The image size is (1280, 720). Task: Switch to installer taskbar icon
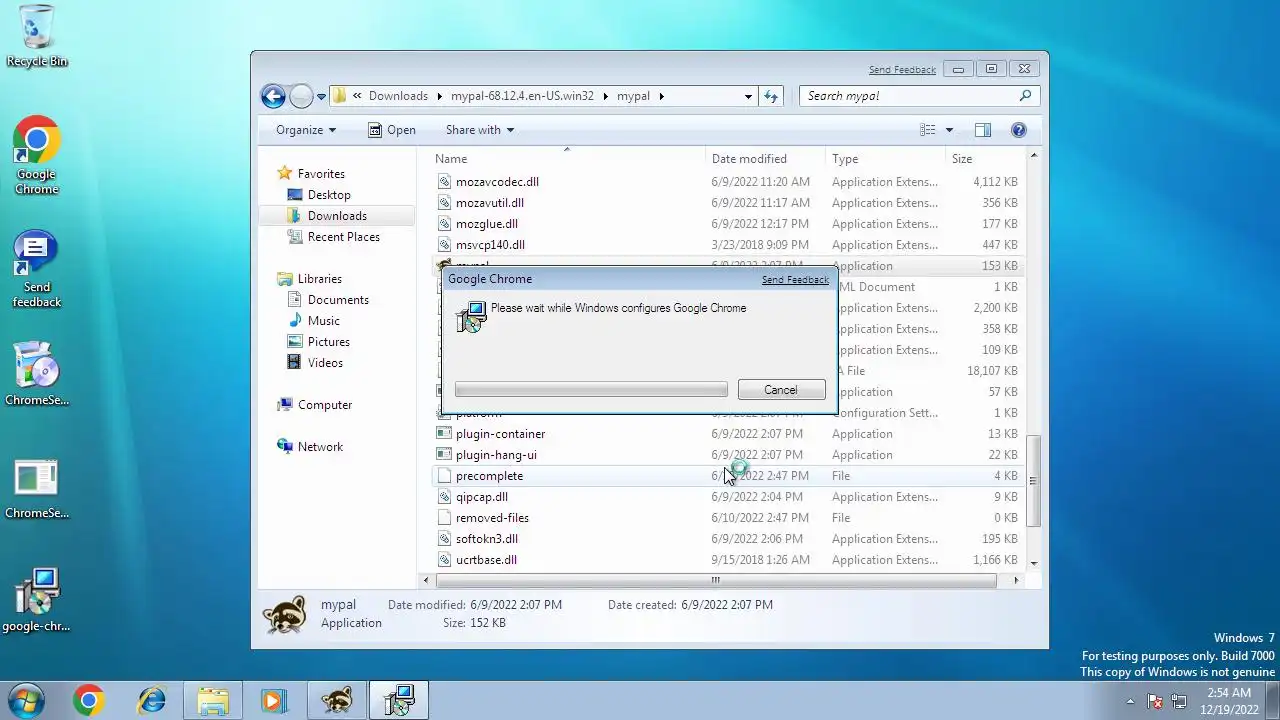coord(399,700)
